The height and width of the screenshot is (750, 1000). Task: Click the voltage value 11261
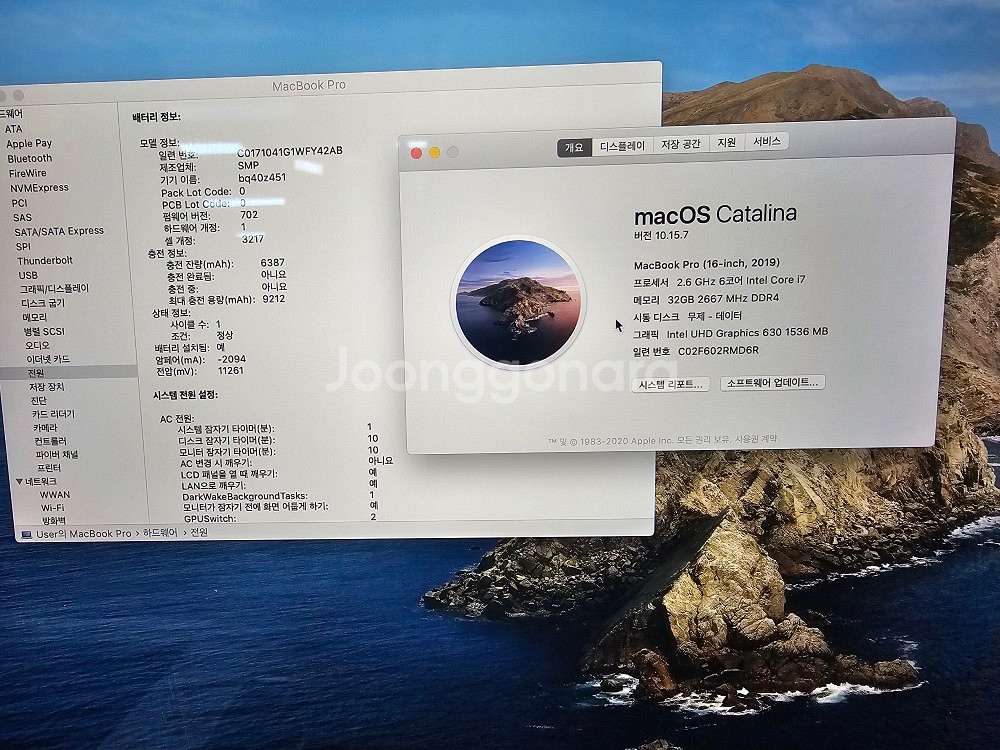(x=231, y=371)
